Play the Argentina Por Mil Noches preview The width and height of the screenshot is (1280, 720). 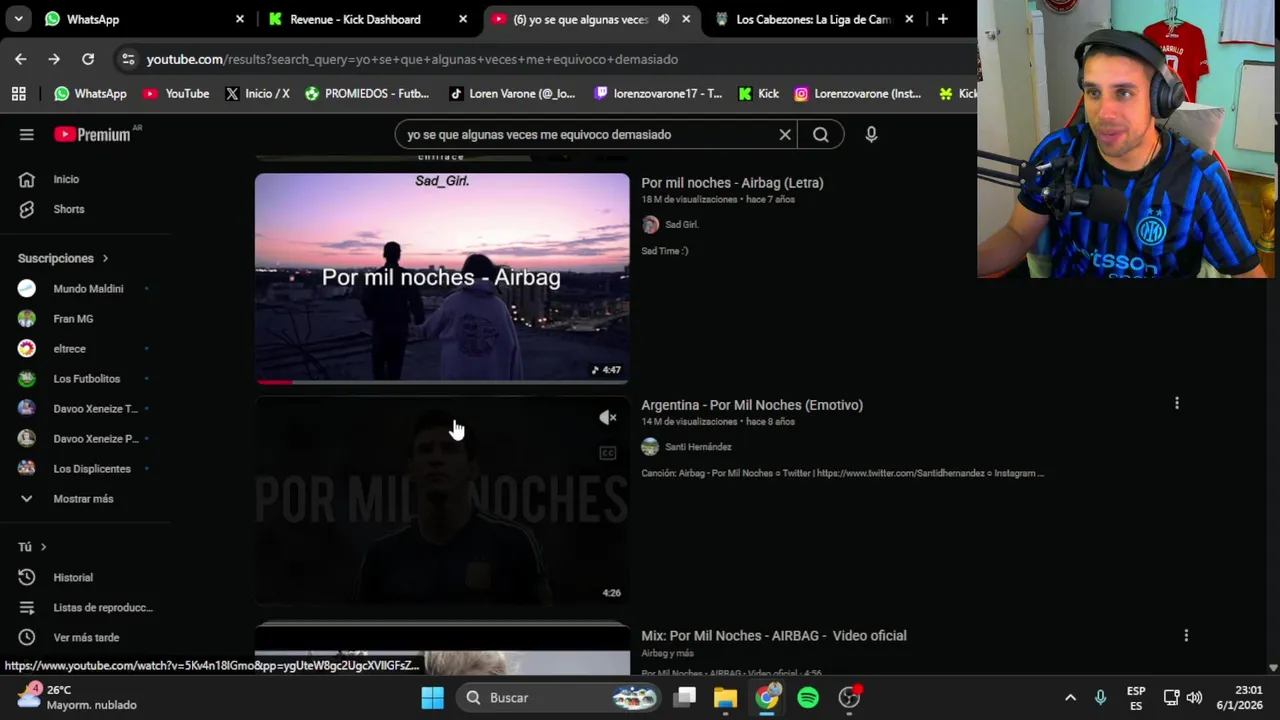tap(442, 500)
